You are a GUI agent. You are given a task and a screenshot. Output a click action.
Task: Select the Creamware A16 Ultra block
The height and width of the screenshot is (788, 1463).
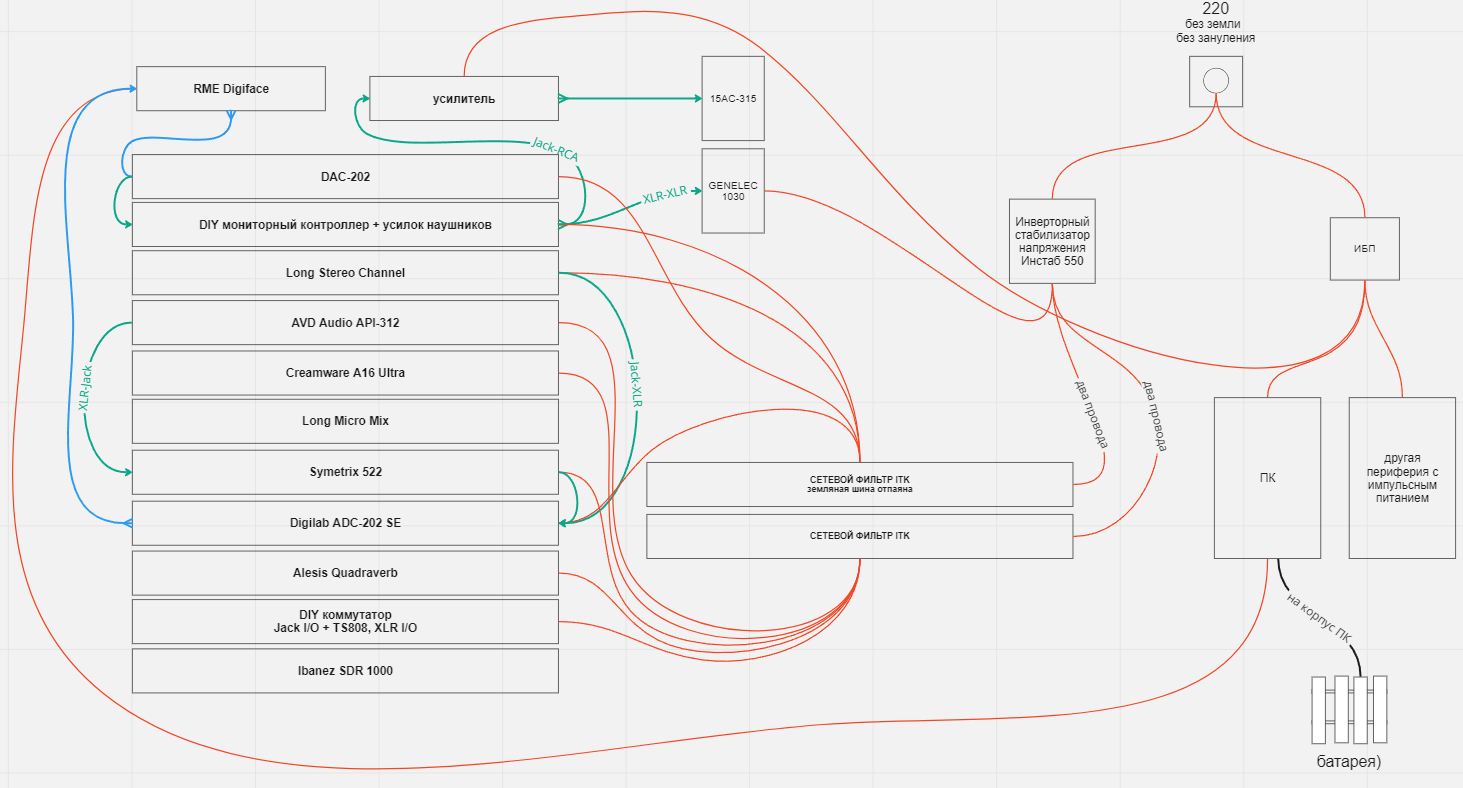pyautogui.click(x=345, y=373)
